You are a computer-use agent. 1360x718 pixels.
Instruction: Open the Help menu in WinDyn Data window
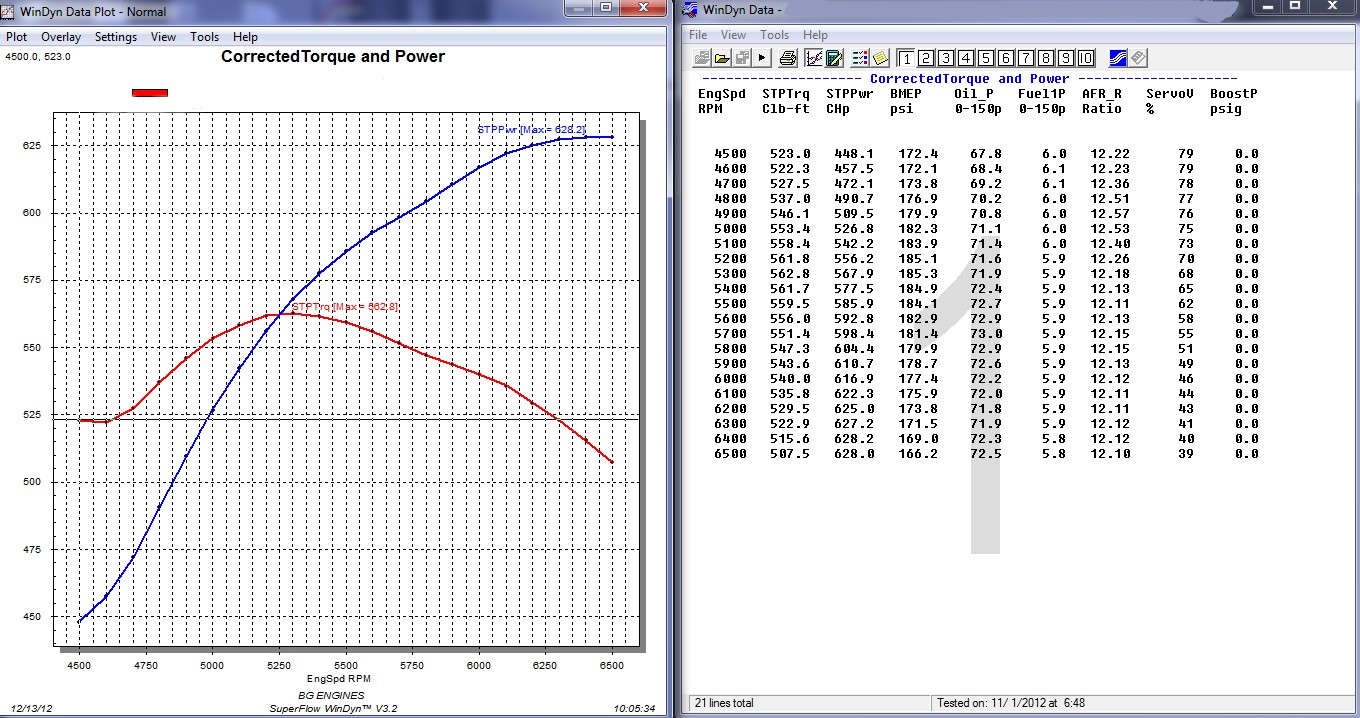[x=815, y=35]
